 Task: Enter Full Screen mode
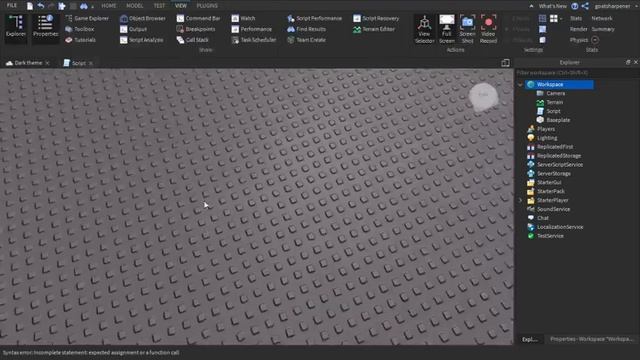click(447, 29)
